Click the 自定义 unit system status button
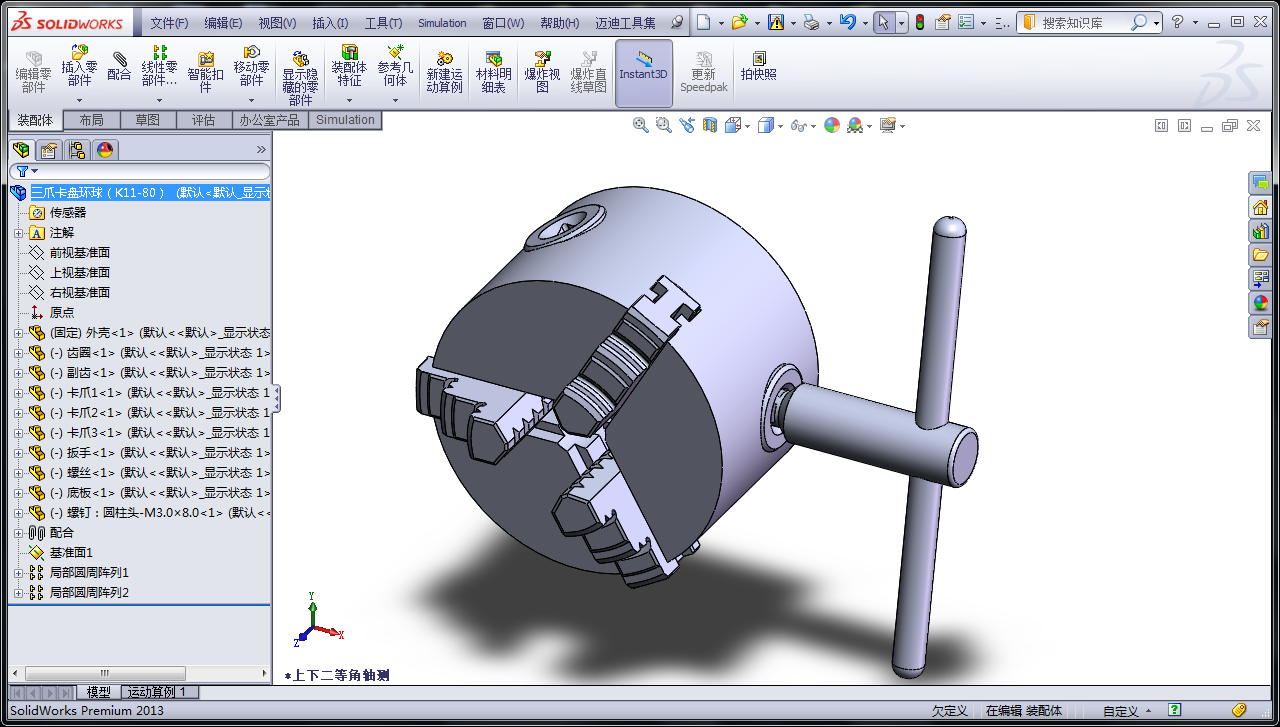 1126,711
